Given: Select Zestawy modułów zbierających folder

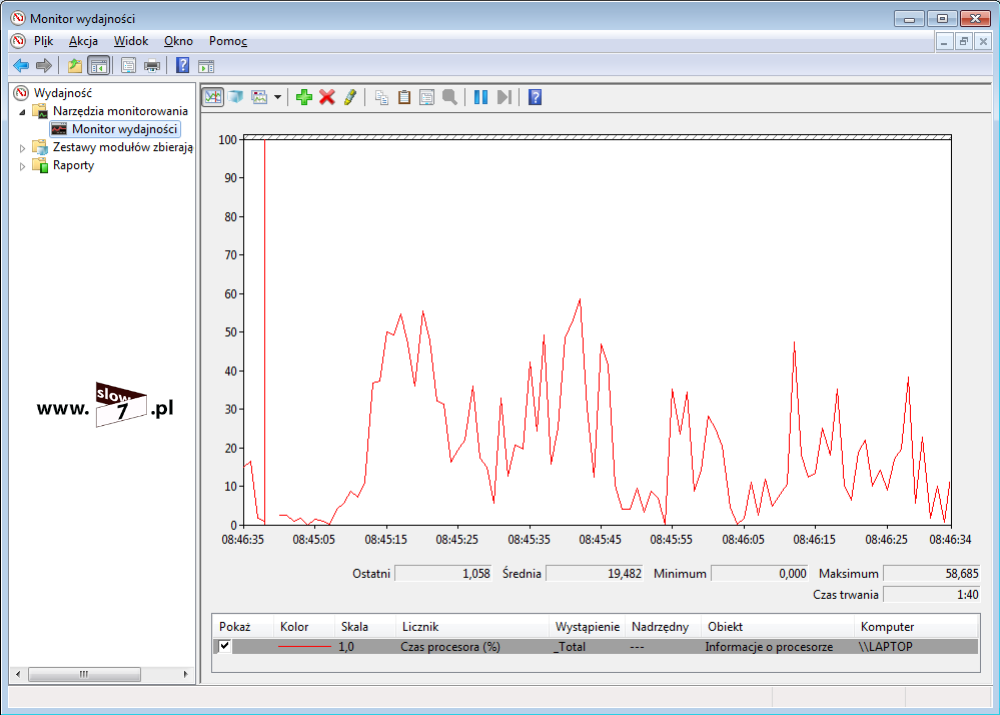Looking at the screenshot, I should pos(122,147).
